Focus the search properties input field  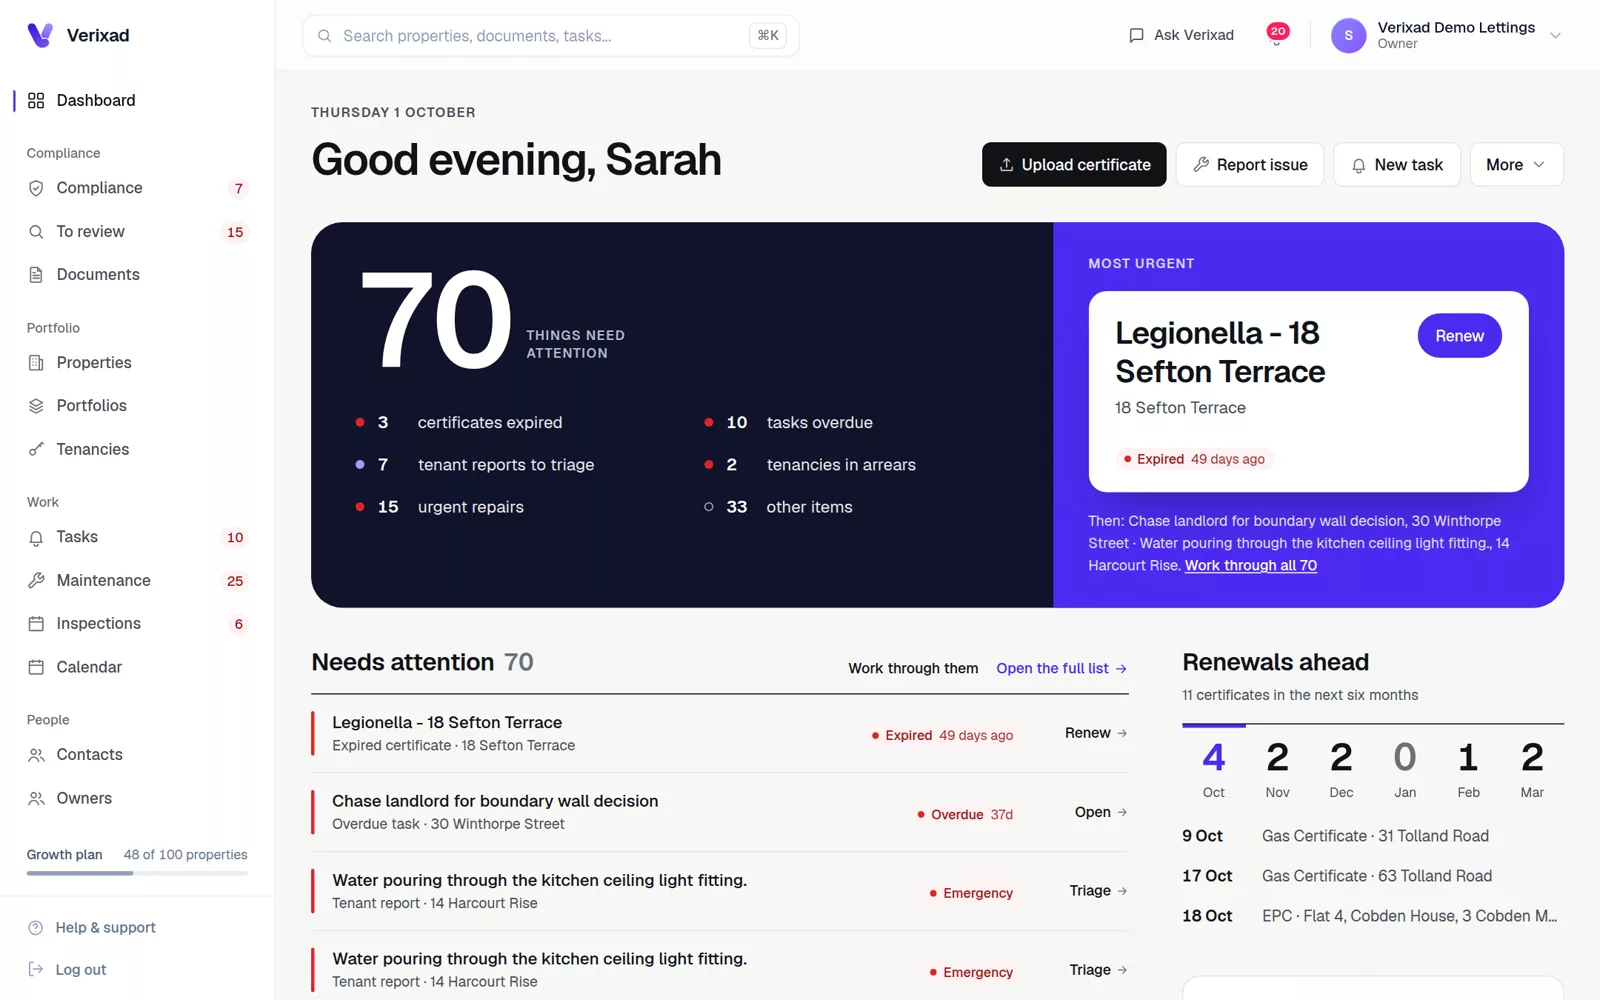click(551, 36)
